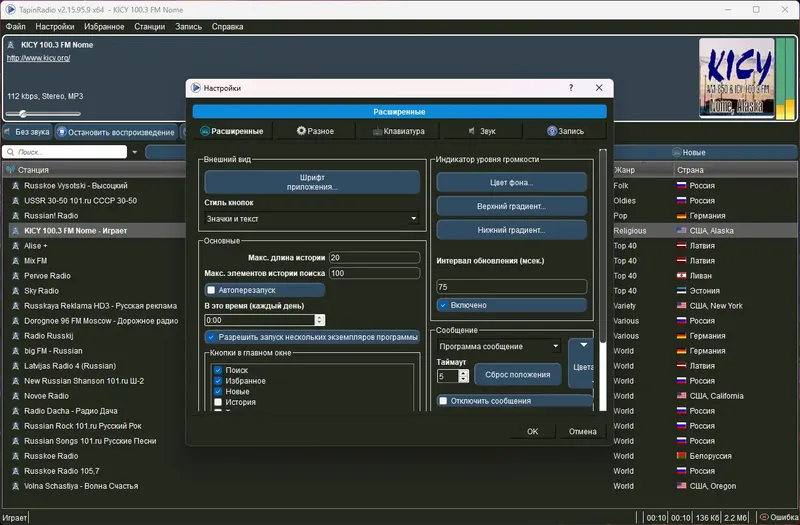The height and width of the screenshot is (525, 800).
Task: Click the Макс. длина истории field
Action: tap(374, 258)
